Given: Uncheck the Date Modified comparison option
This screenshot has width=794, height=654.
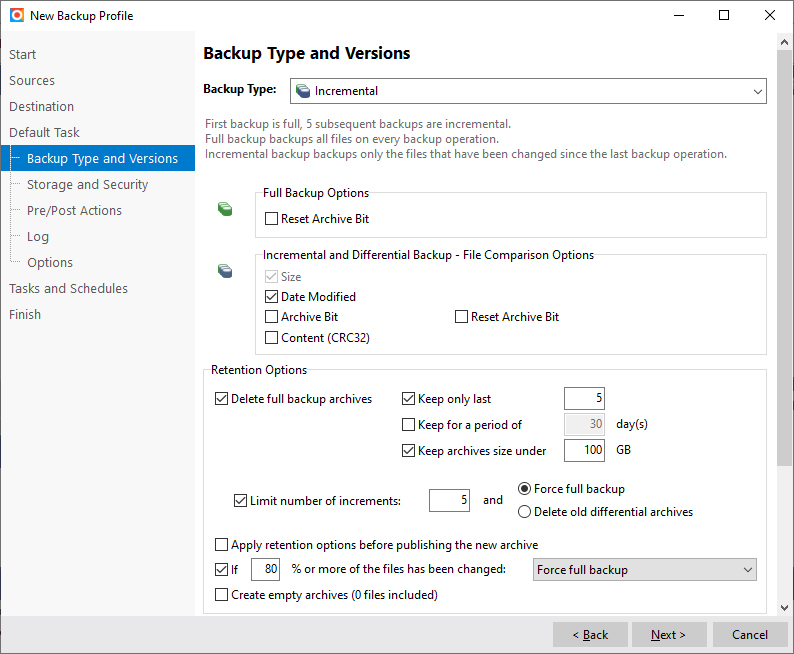Looking at the screenshot, I should 272,297.
